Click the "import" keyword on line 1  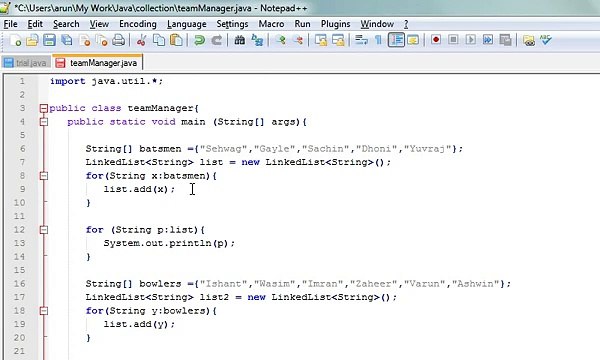tap(67, 81)
